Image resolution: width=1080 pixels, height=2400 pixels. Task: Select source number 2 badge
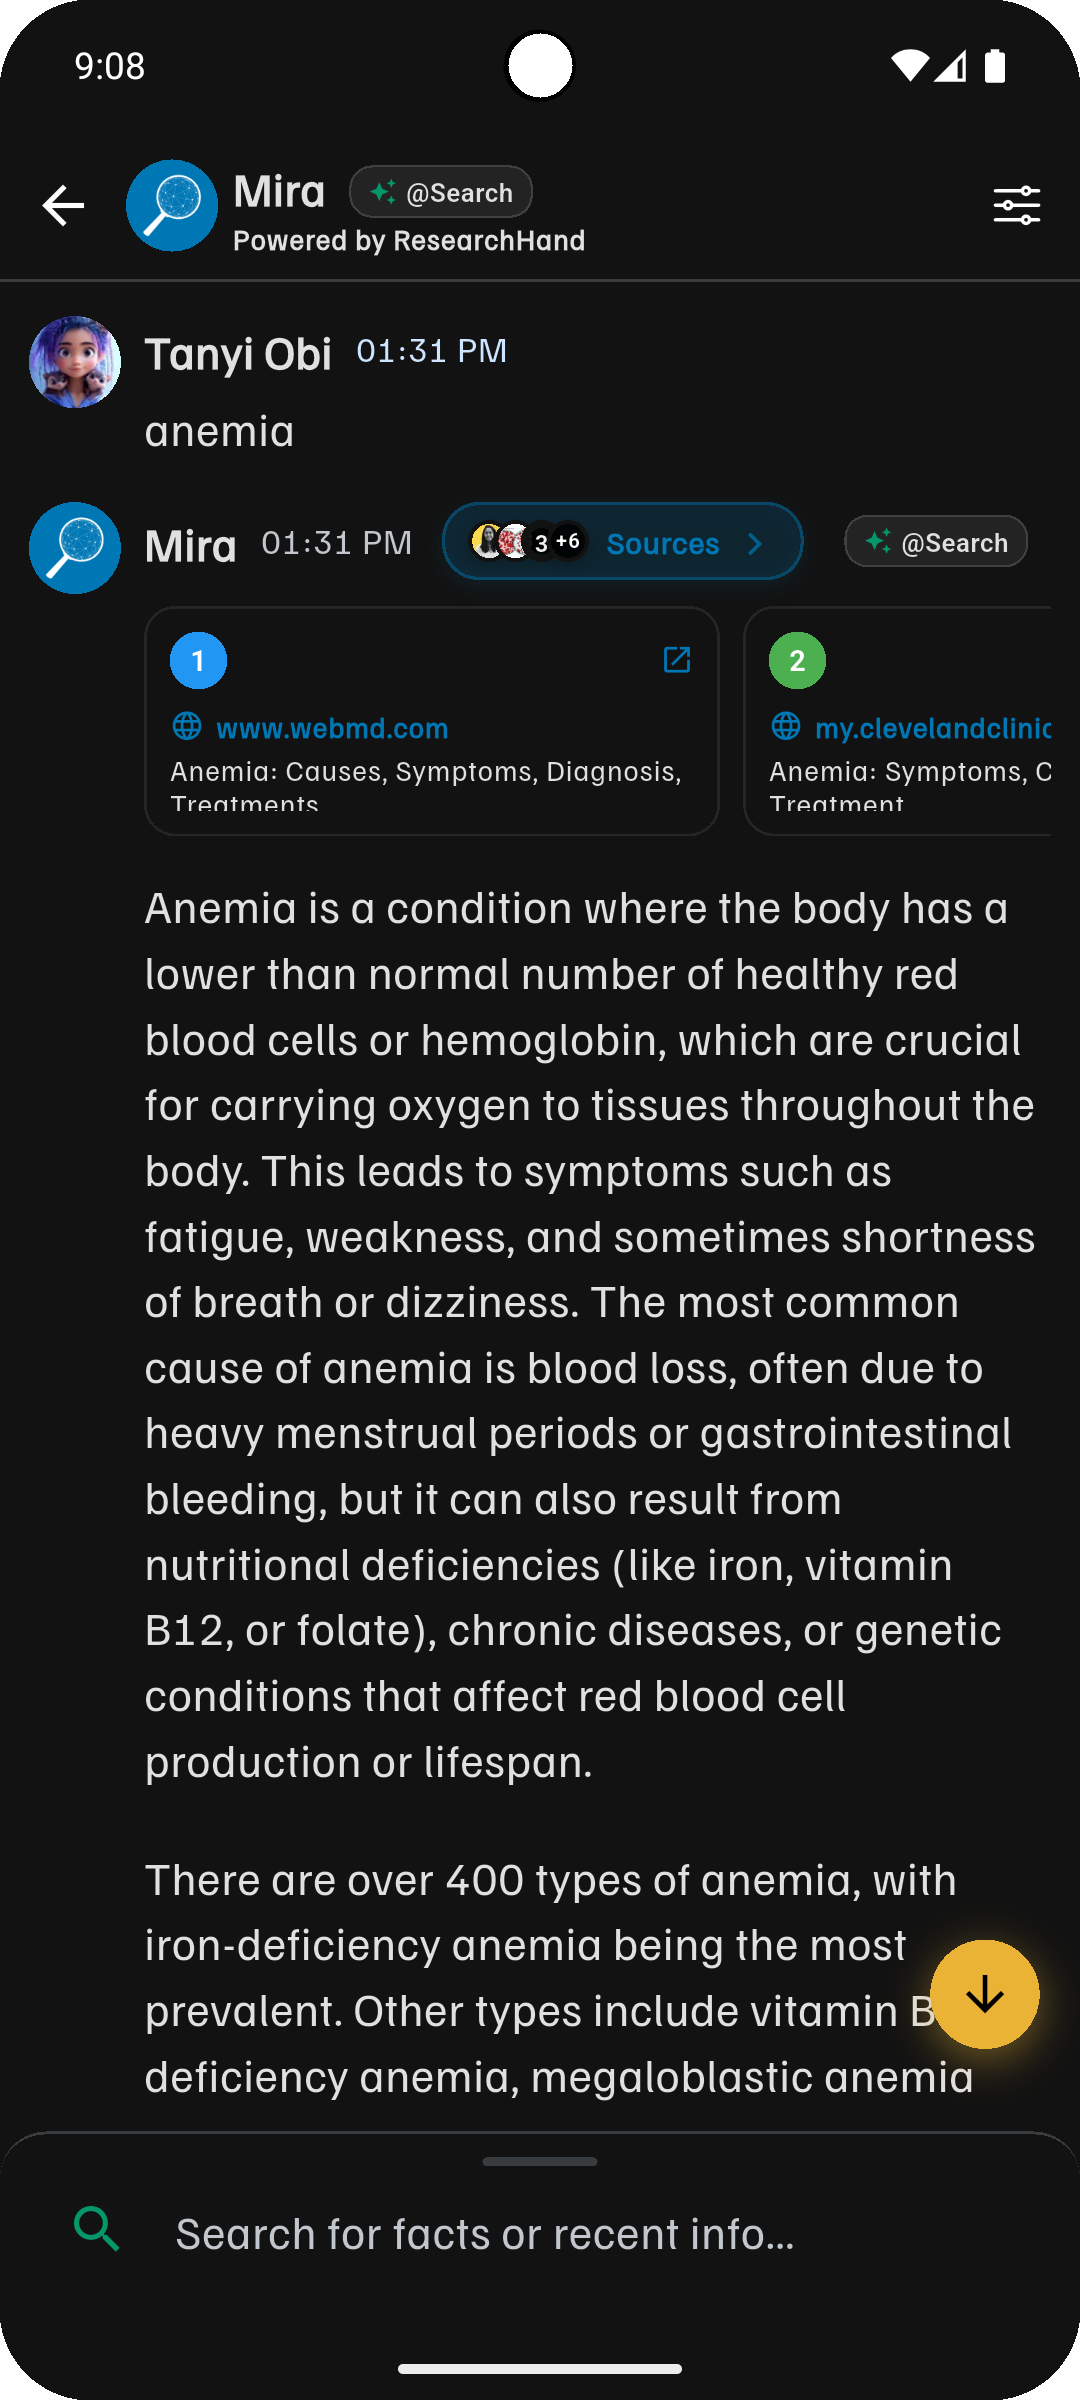pos(797,661)
